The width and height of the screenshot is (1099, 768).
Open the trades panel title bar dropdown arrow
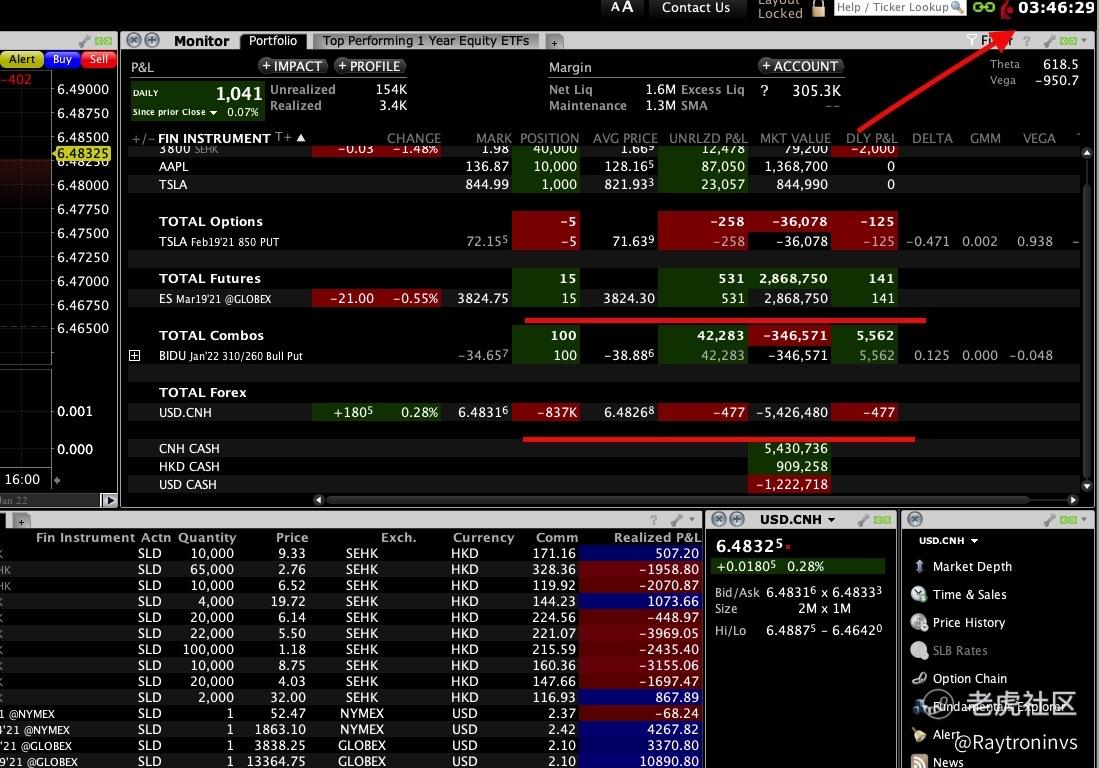(692, 520)
